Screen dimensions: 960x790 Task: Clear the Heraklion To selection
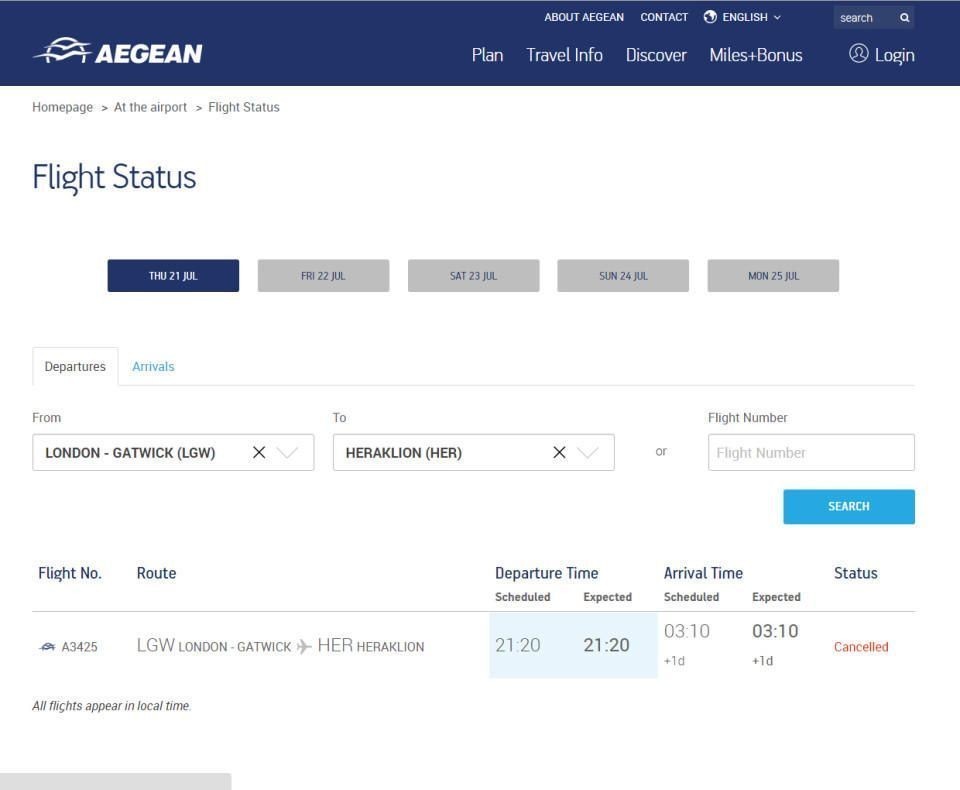559,453
